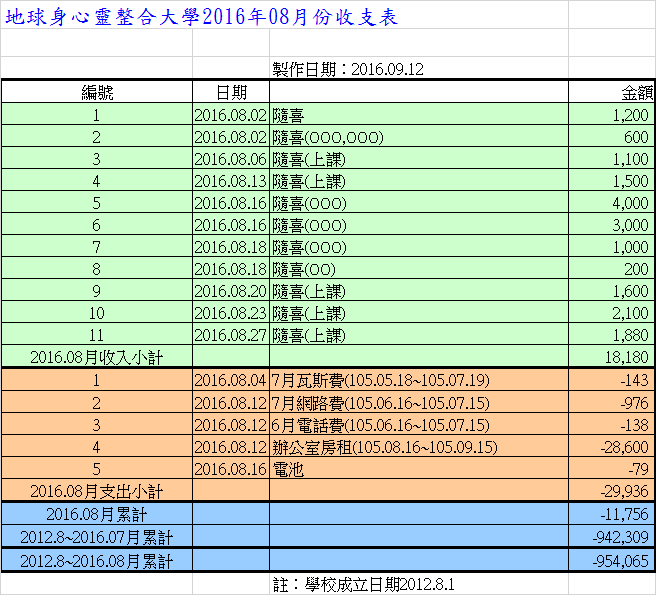
Task: Select income row number 10
Action: pos(97,313)
